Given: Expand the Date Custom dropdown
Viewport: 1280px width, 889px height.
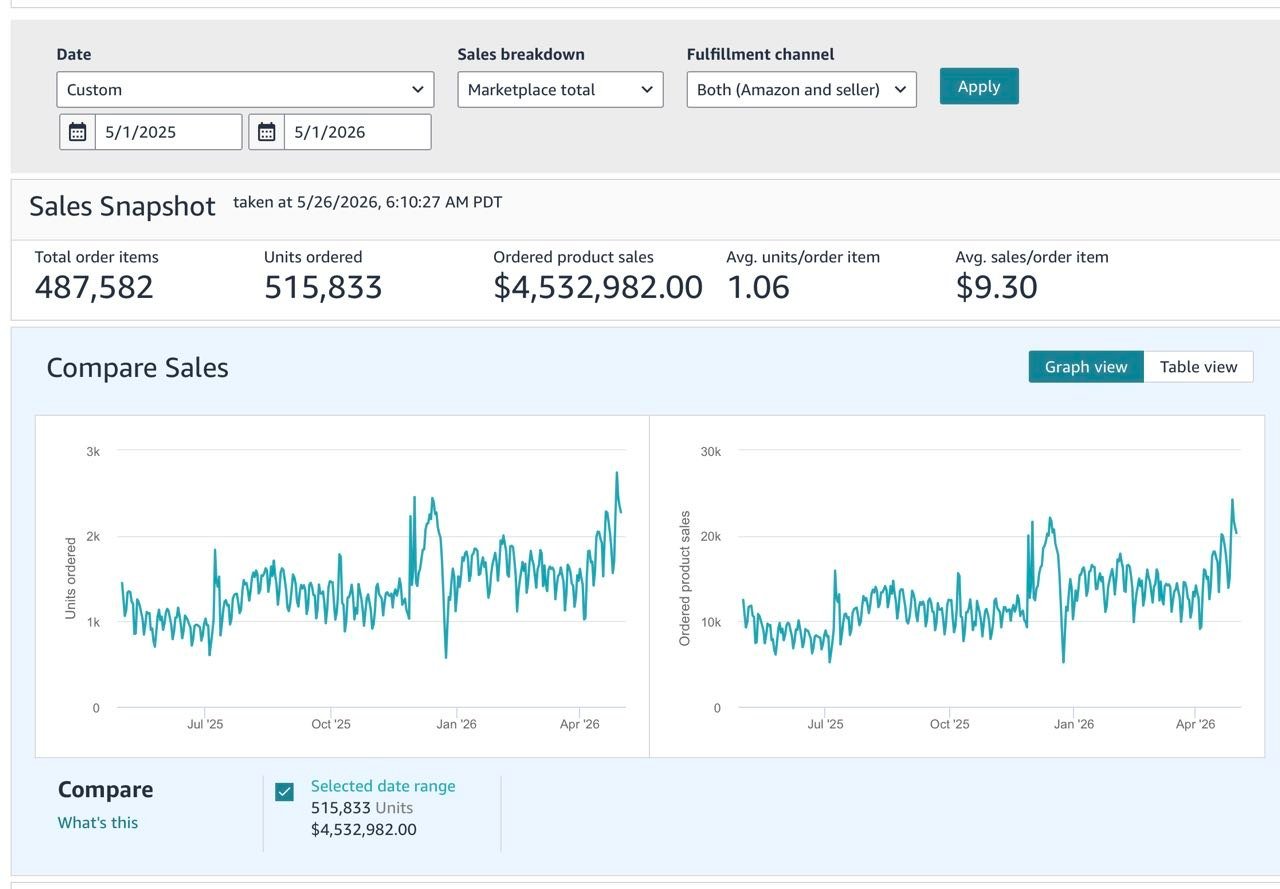Looking at the screenshot, I should [245, 89].
